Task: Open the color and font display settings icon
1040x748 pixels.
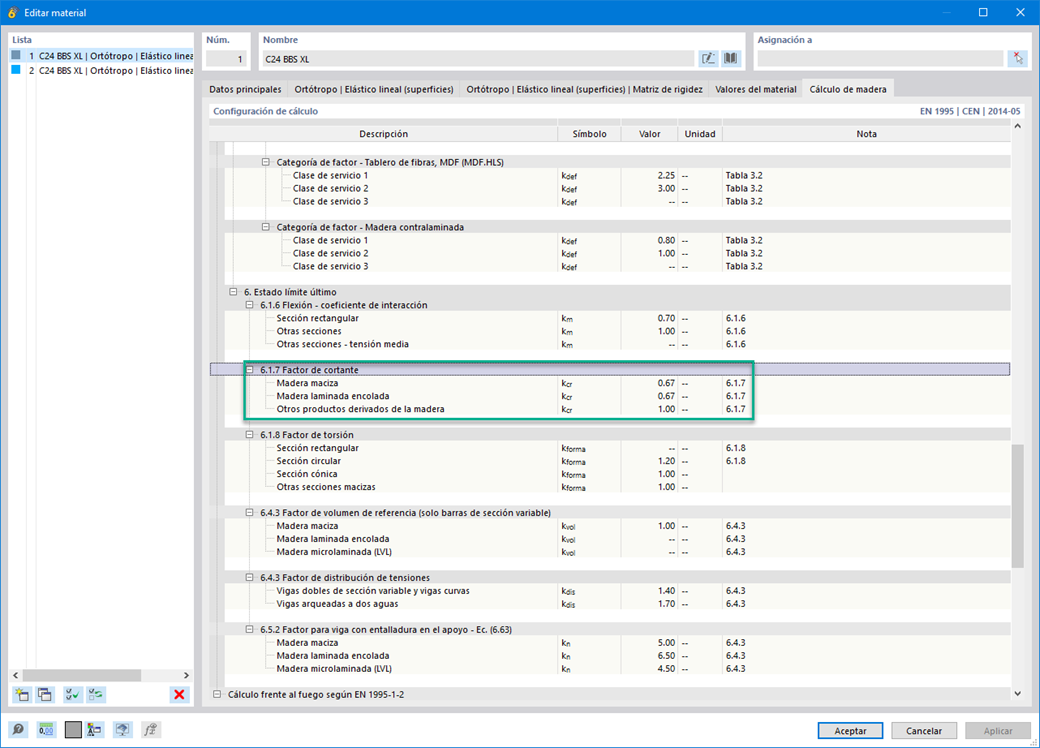Action: 94,729
